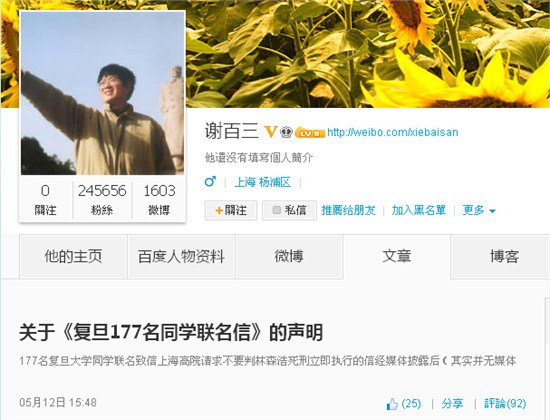
Task: Click the thumbs-up like icon
Action: coord(392,404)
